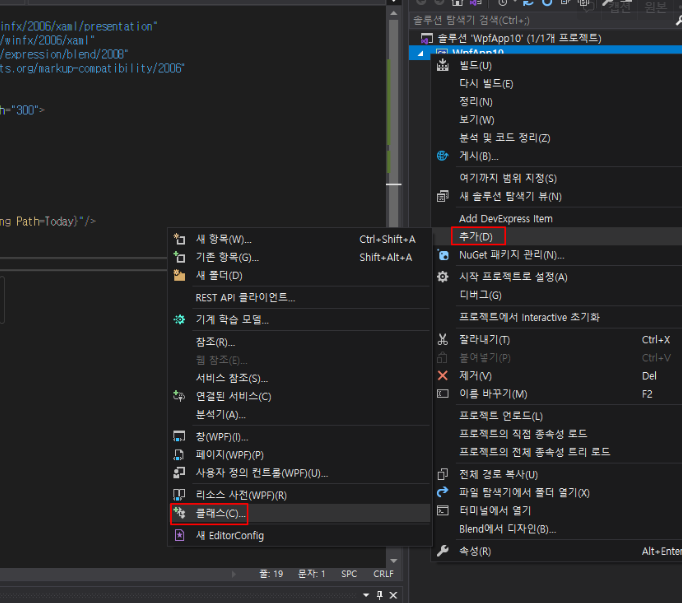682x603 pixels.
Task: Select 여기까지 범위 지정(S)
Action: (x=508, y=178)
